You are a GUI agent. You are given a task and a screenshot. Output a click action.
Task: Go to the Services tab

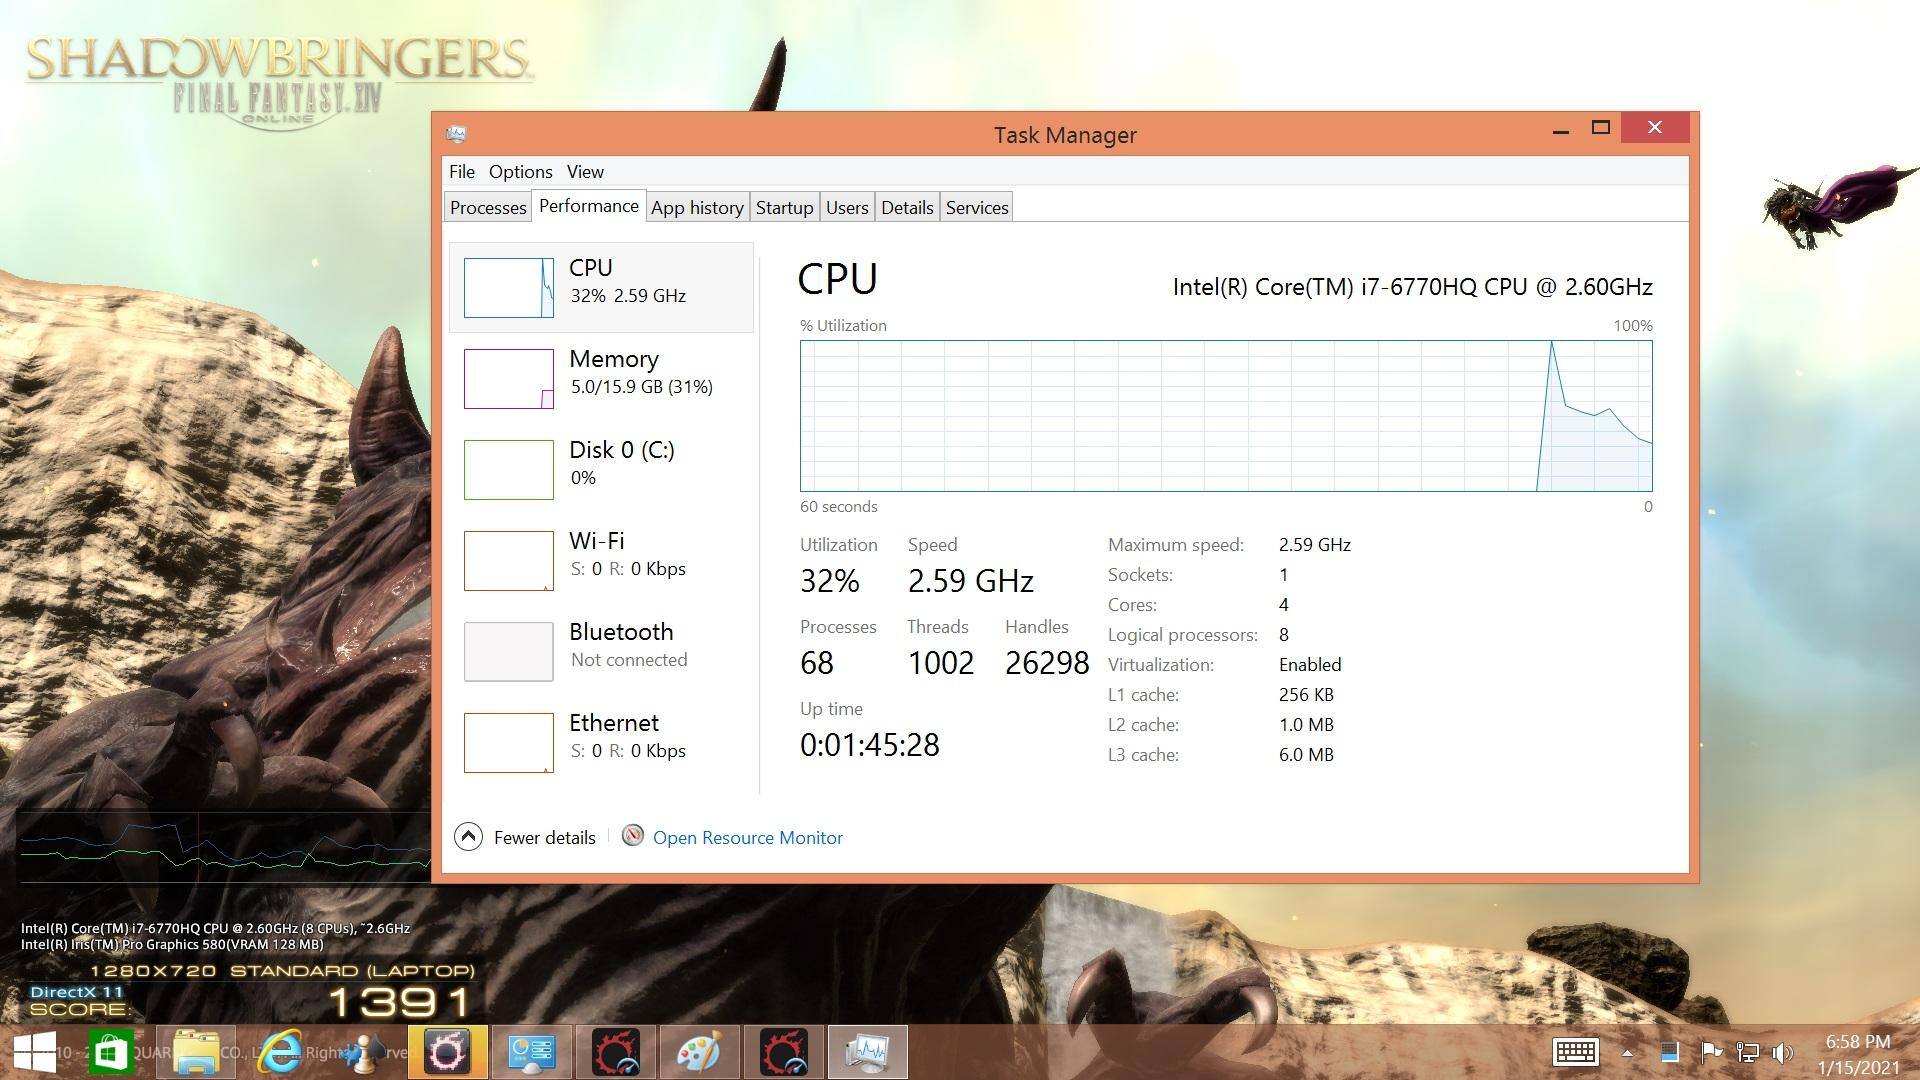(976, 208)
